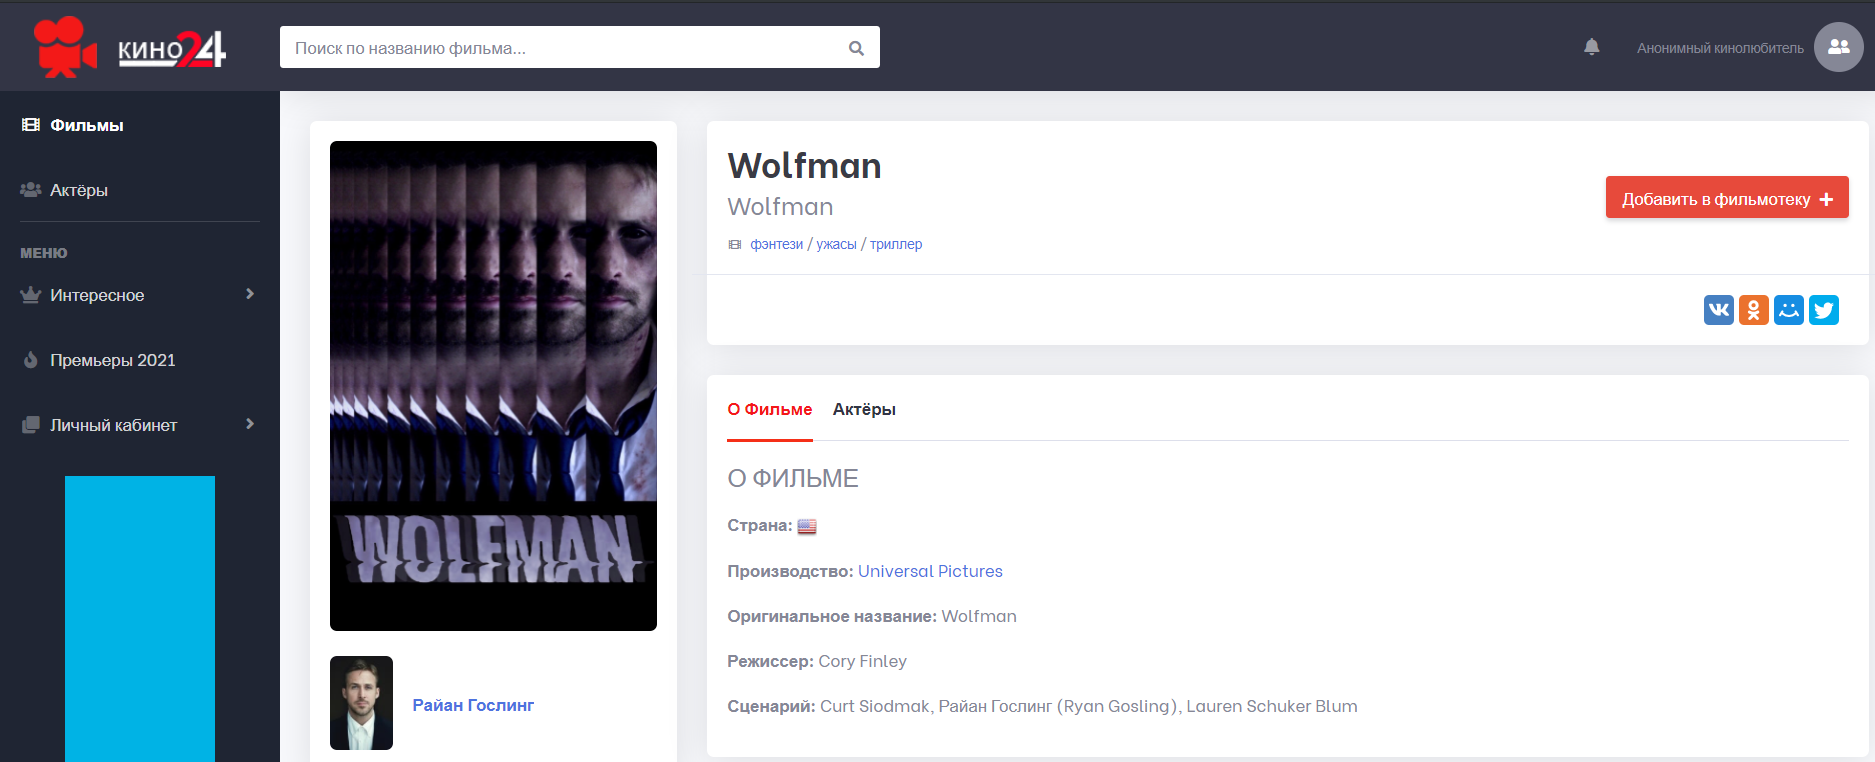
Task: Click the film strip icon beside Фильмы
Action: [31, 125]
